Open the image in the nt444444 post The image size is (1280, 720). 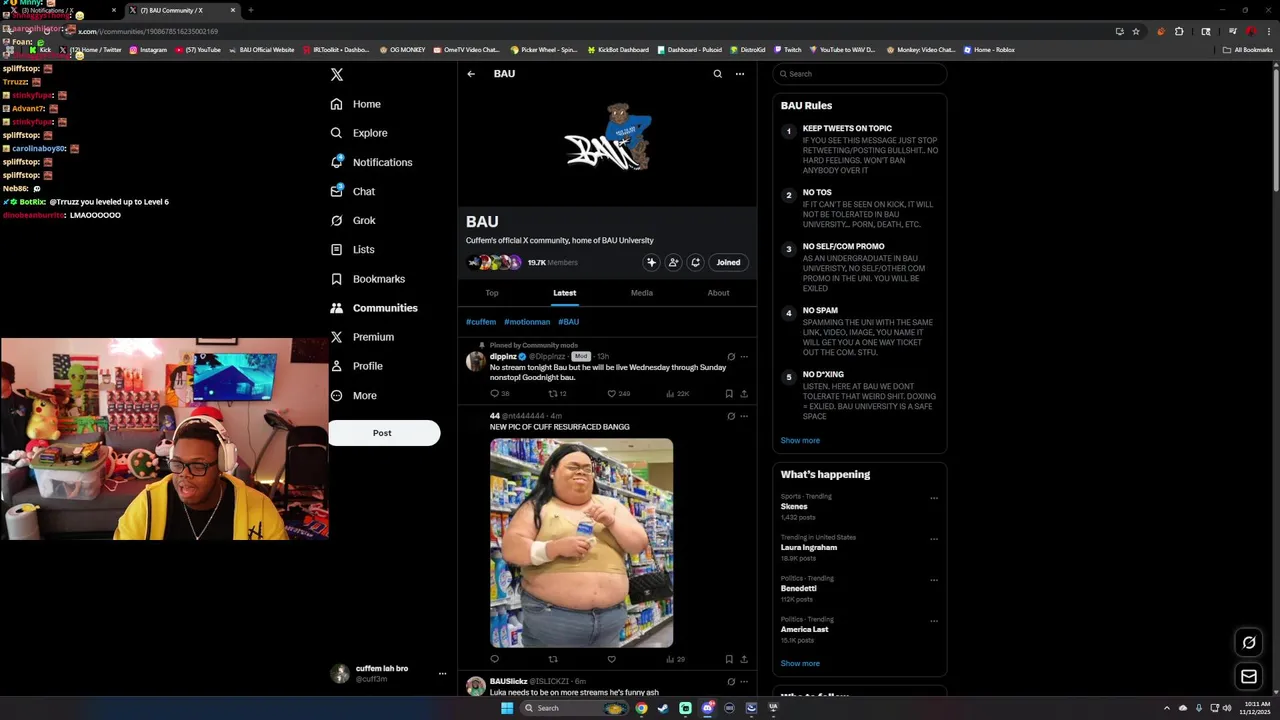pos(581,543)
